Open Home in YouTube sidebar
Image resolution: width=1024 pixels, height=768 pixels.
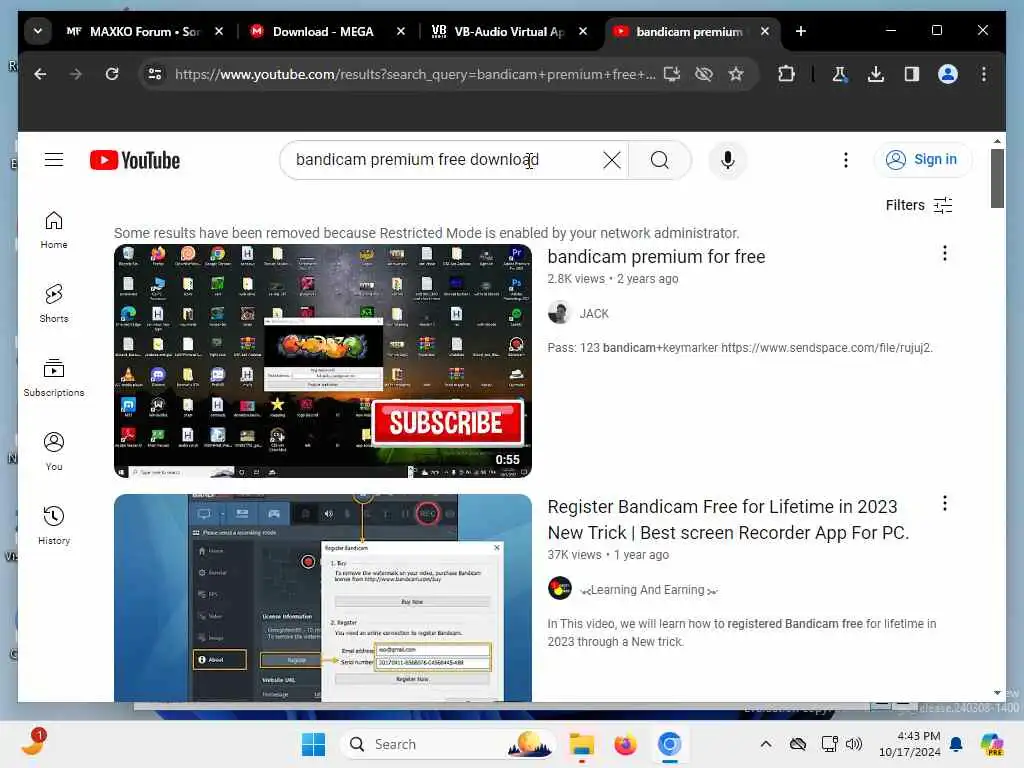54,230
